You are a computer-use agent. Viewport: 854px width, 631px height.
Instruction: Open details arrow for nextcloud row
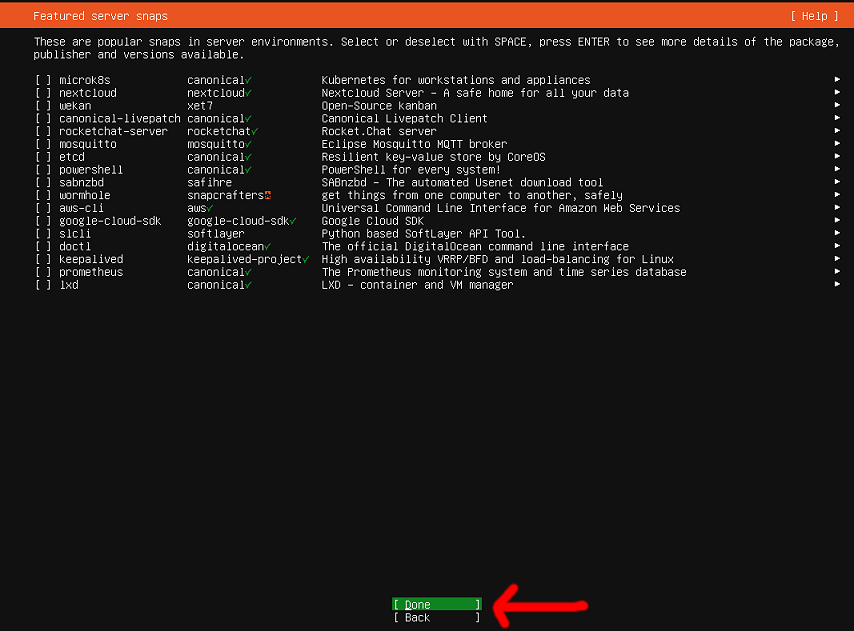pos(837,93)
